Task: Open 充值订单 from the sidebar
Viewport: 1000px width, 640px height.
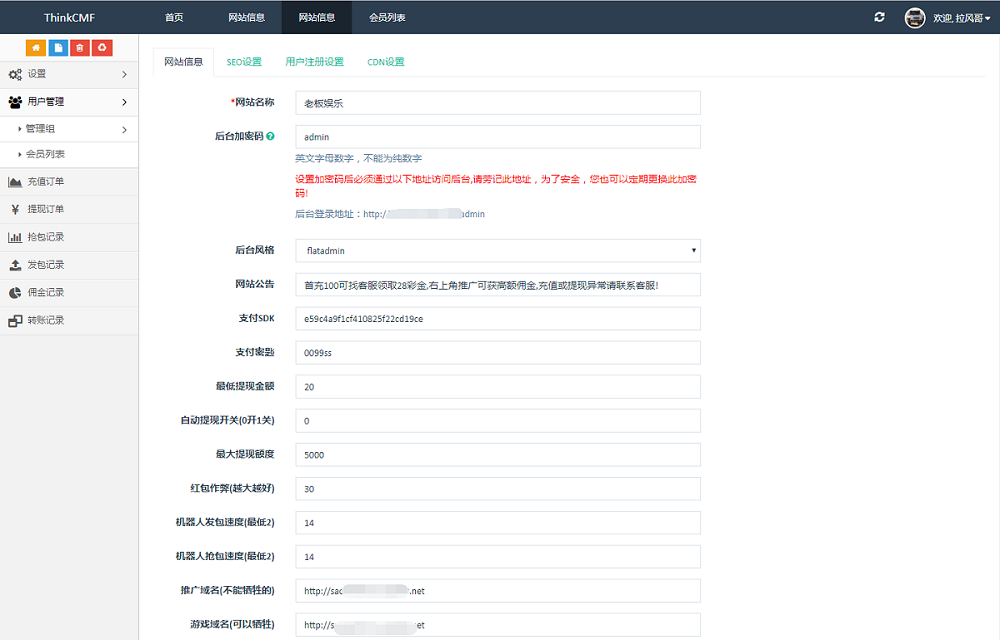Action: [46, 182]
